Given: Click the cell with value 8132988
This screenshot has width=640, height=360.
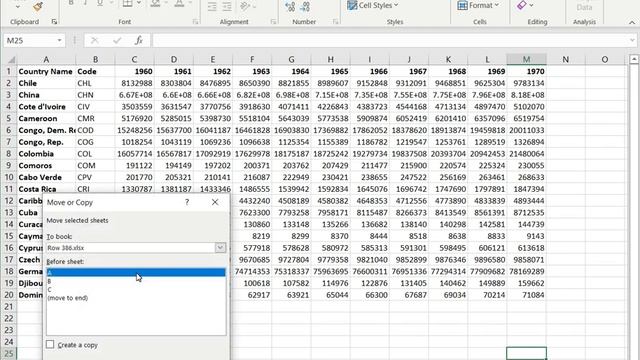Looking at the screenshot, I should (134, 83).
